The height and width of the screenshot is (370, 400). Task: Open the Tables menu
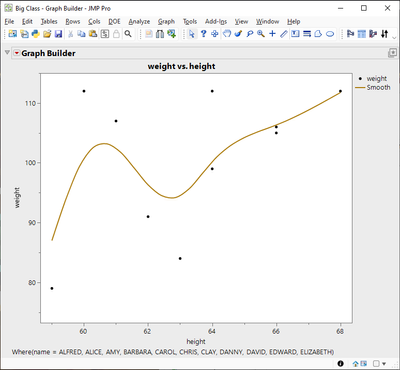[49, 22]
